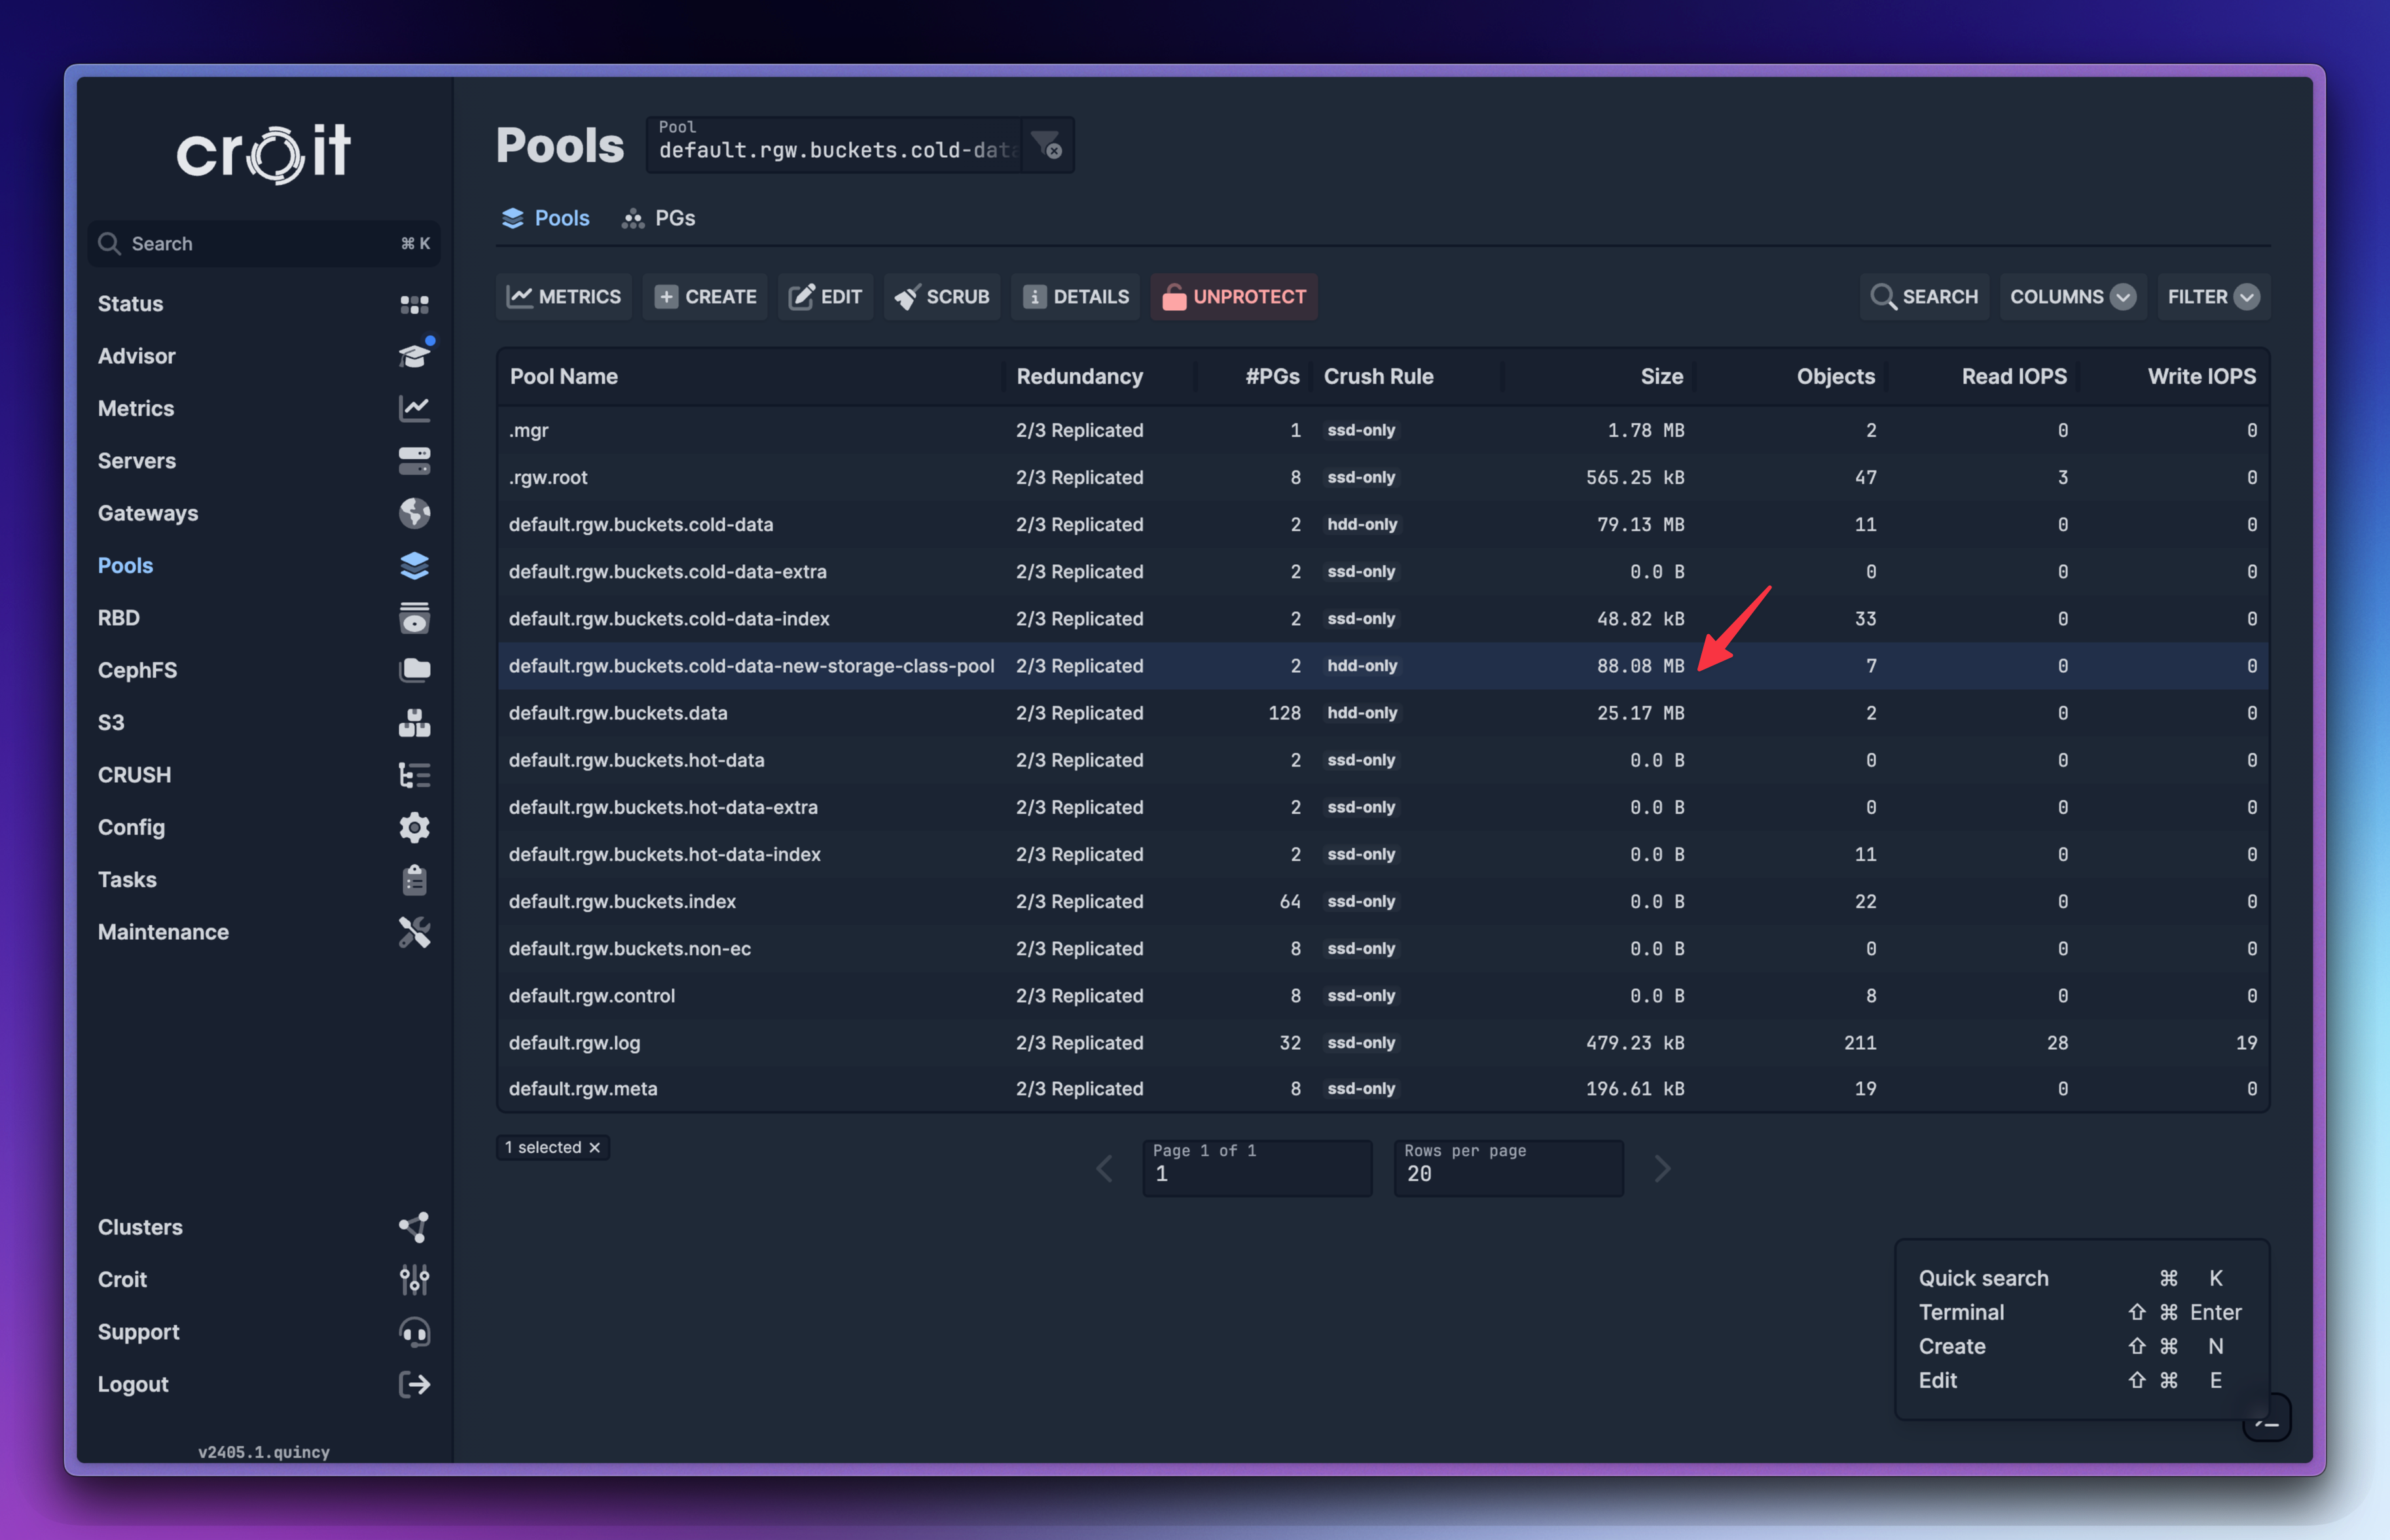
Task: Click the Logout arrow icon
Action: coord(414,1384)
